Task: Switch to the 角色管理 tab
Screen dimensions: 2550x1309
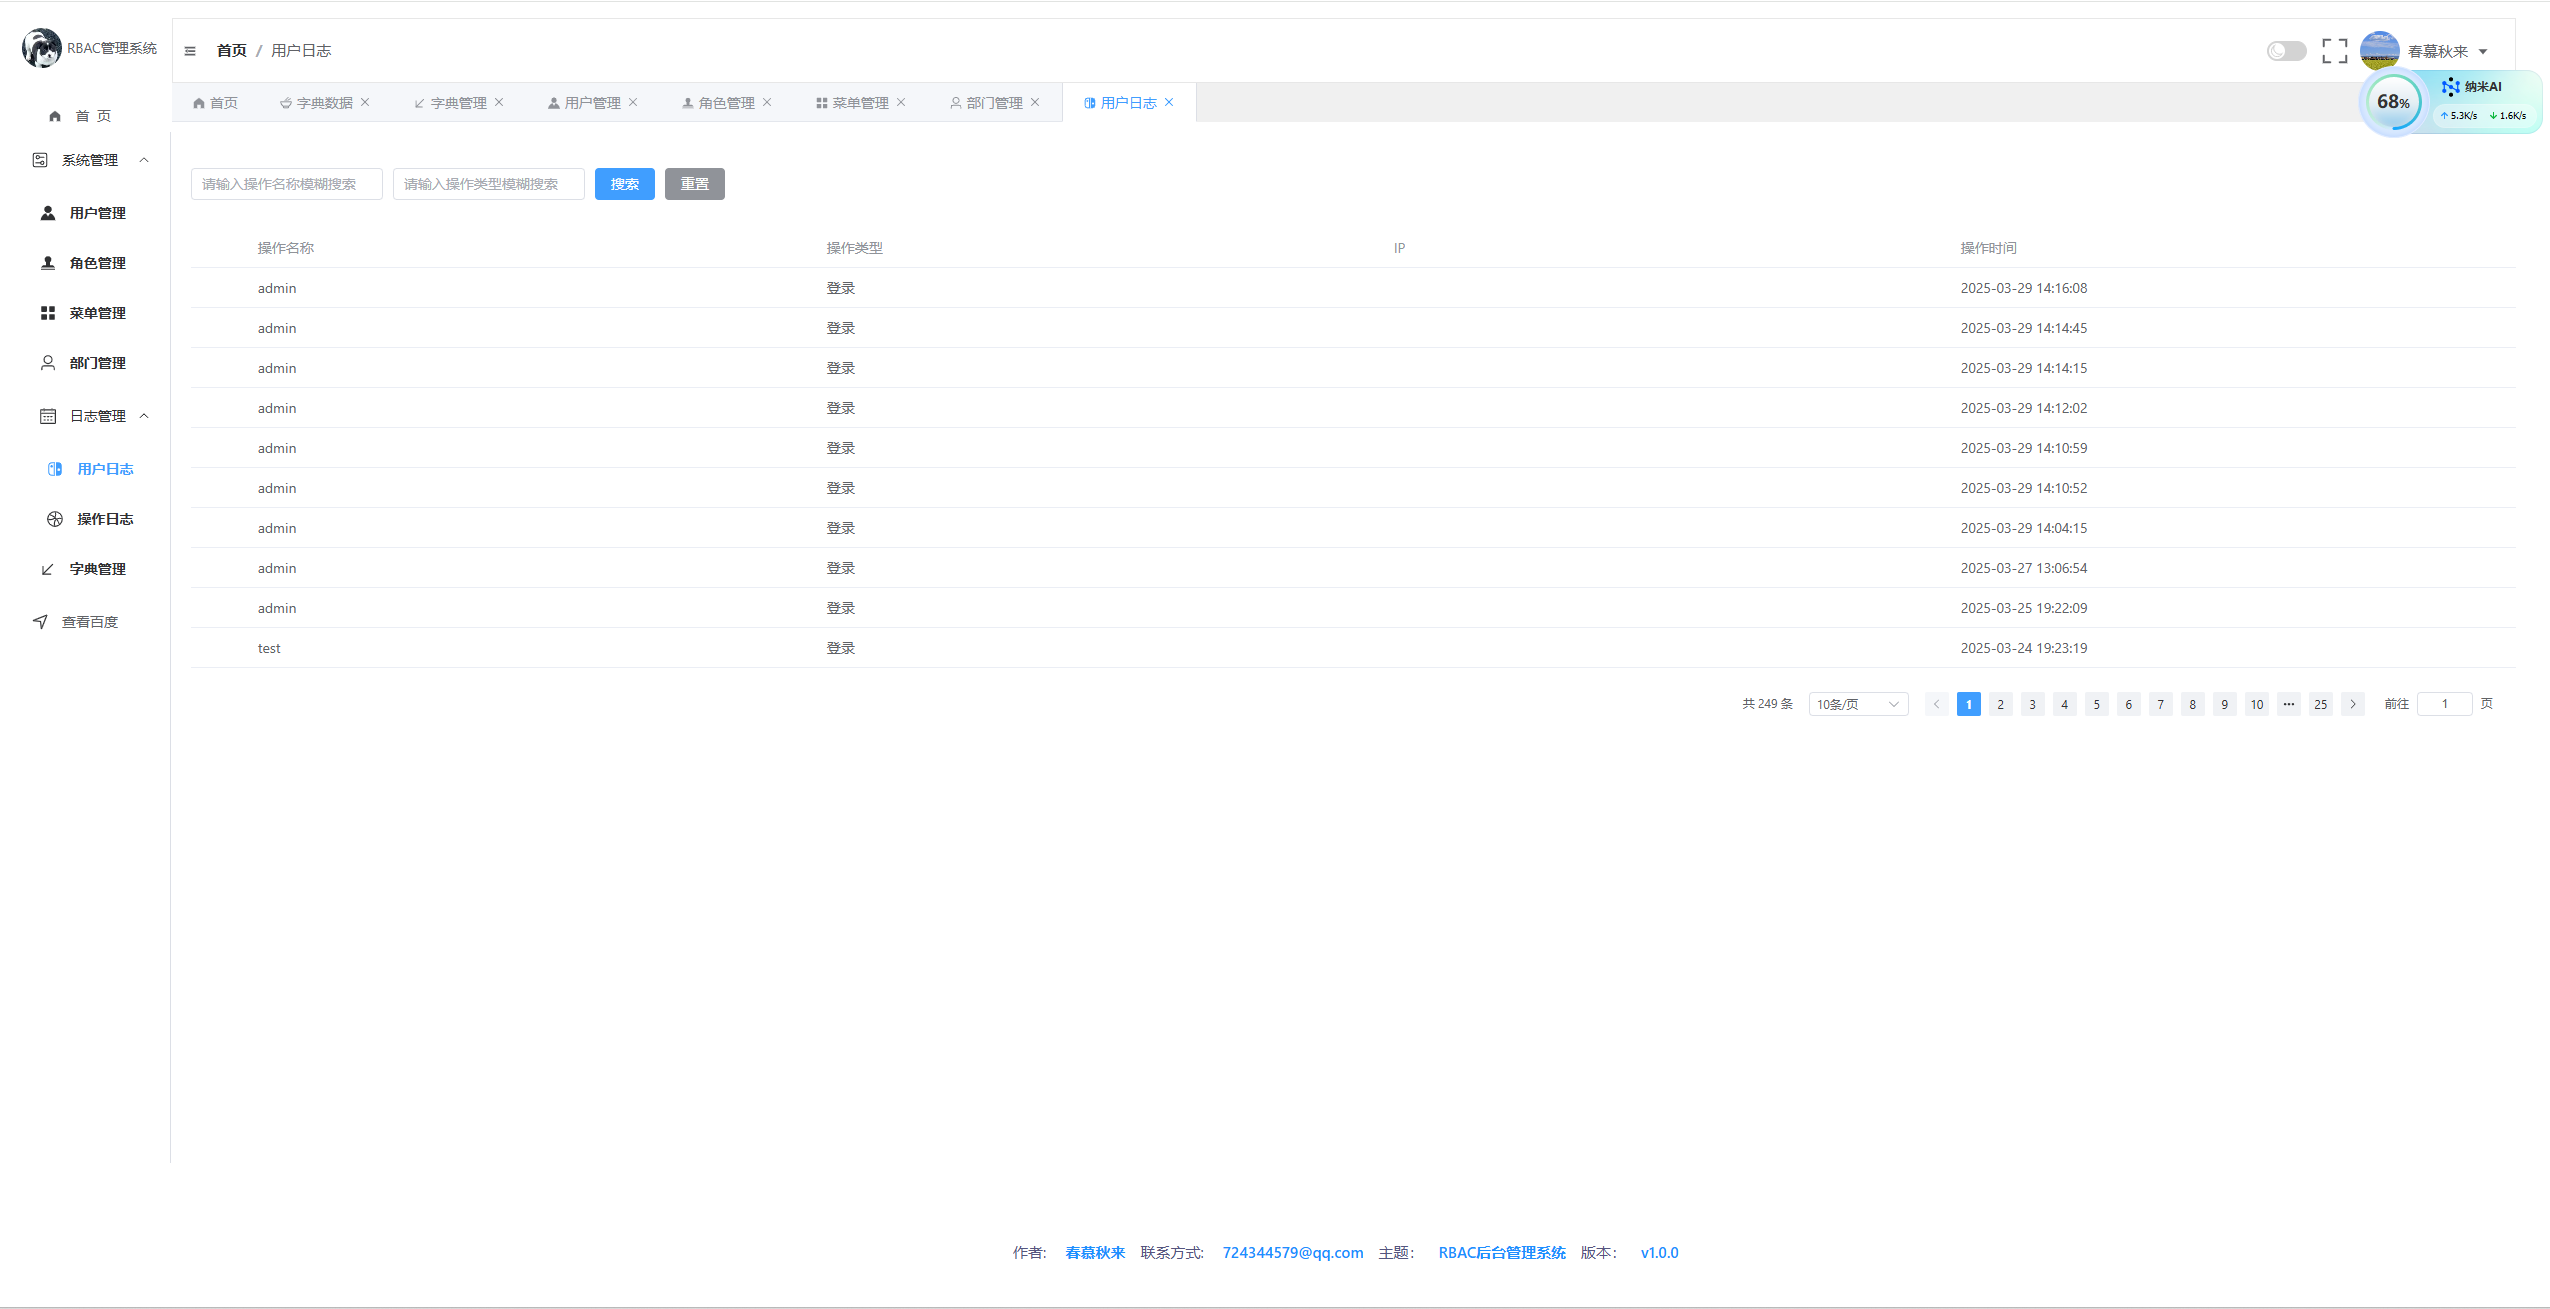Action: pos(726,103)
